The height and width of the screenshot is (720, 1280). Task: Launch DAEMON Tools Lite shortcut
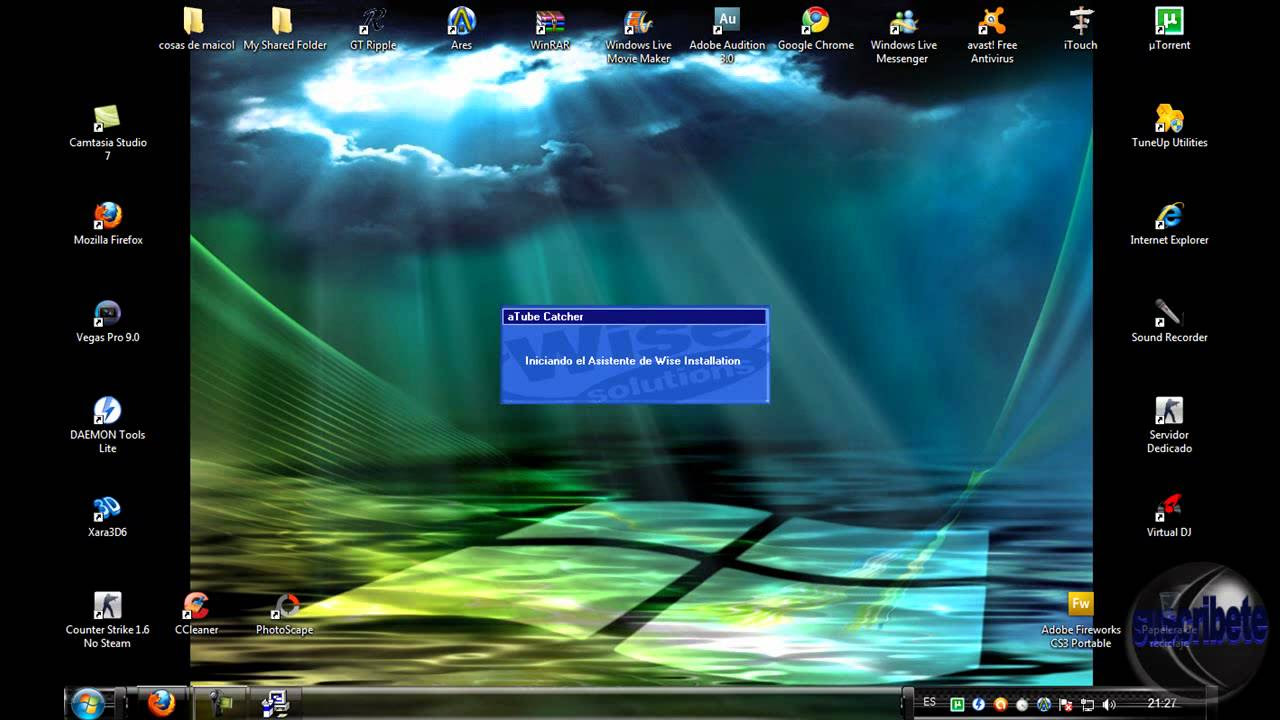tap(108, 425)
